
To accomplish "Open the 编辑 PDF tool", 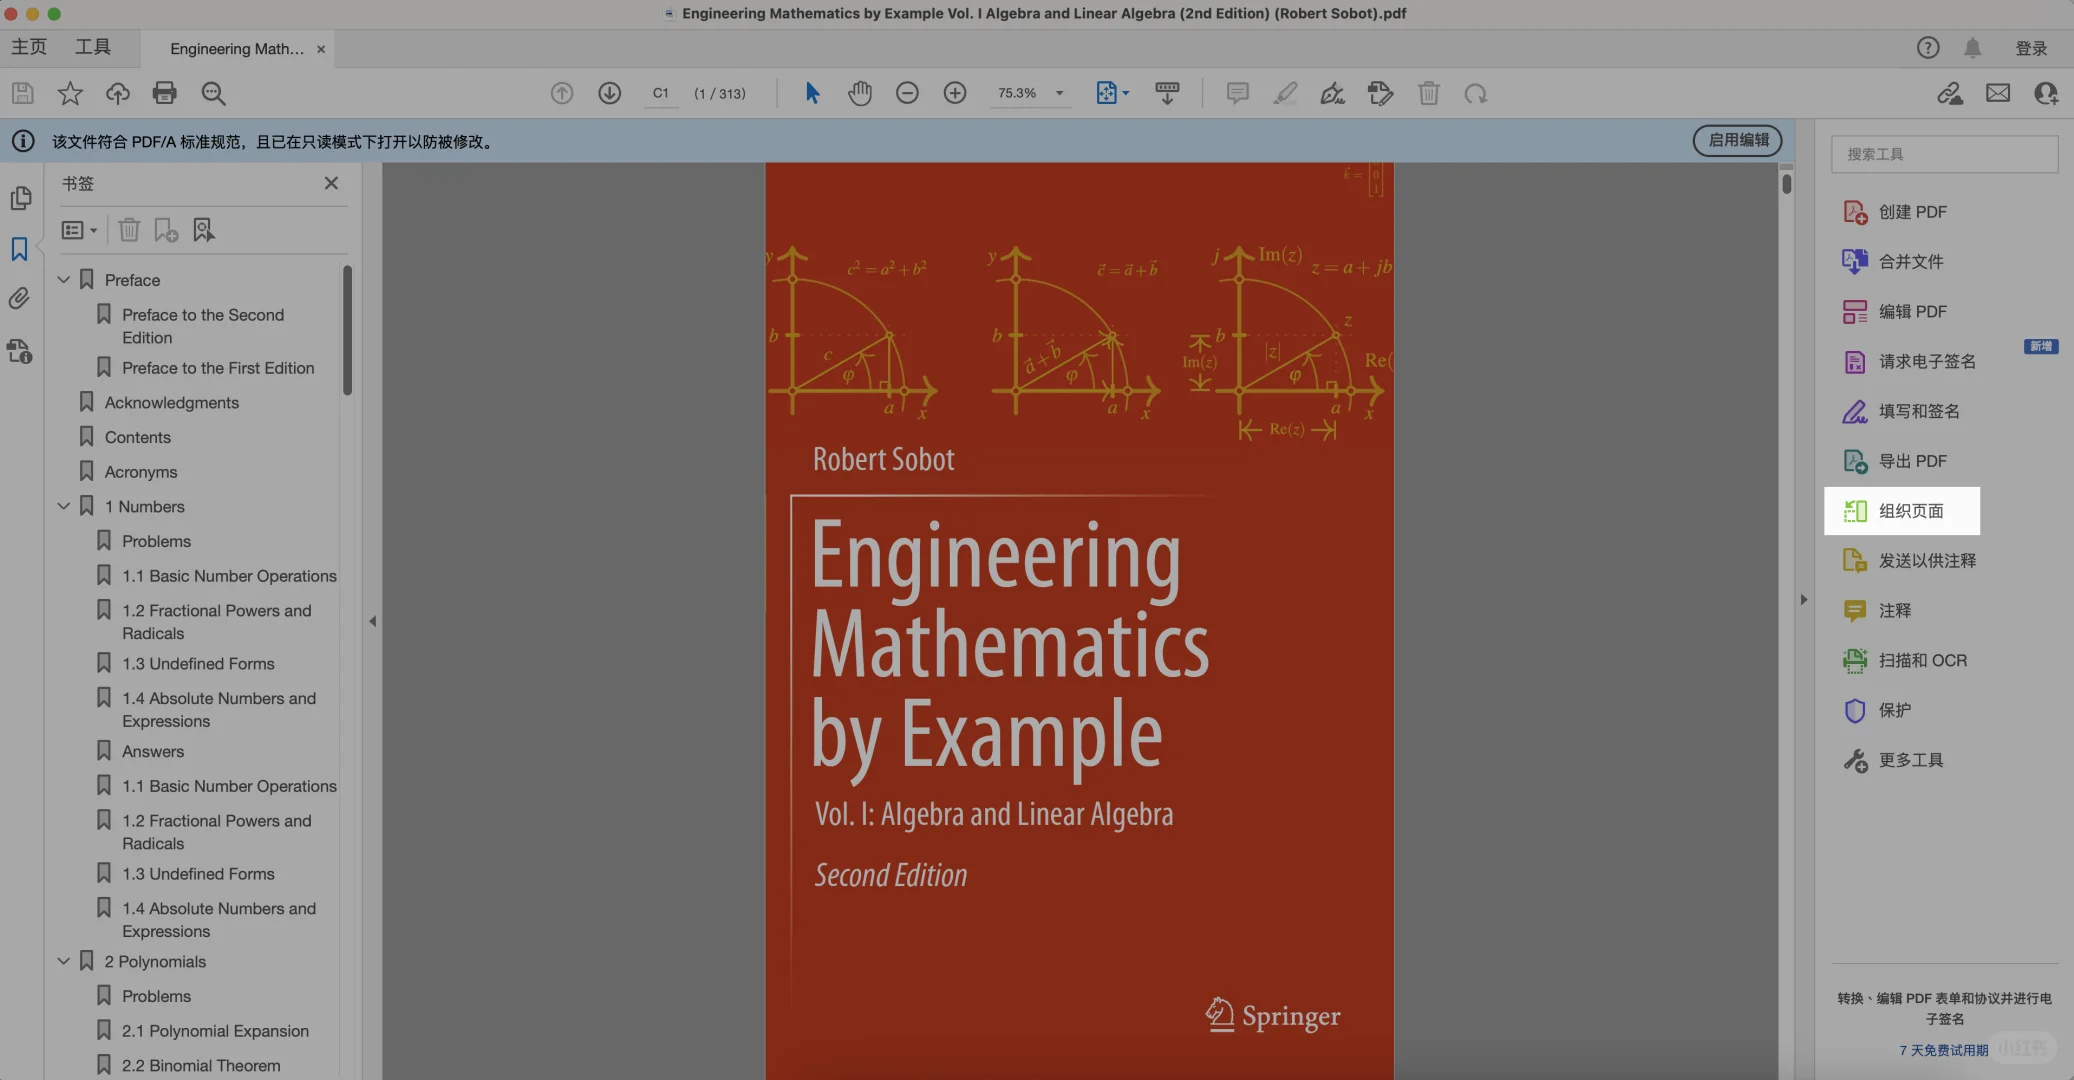I will (1896, 311).
